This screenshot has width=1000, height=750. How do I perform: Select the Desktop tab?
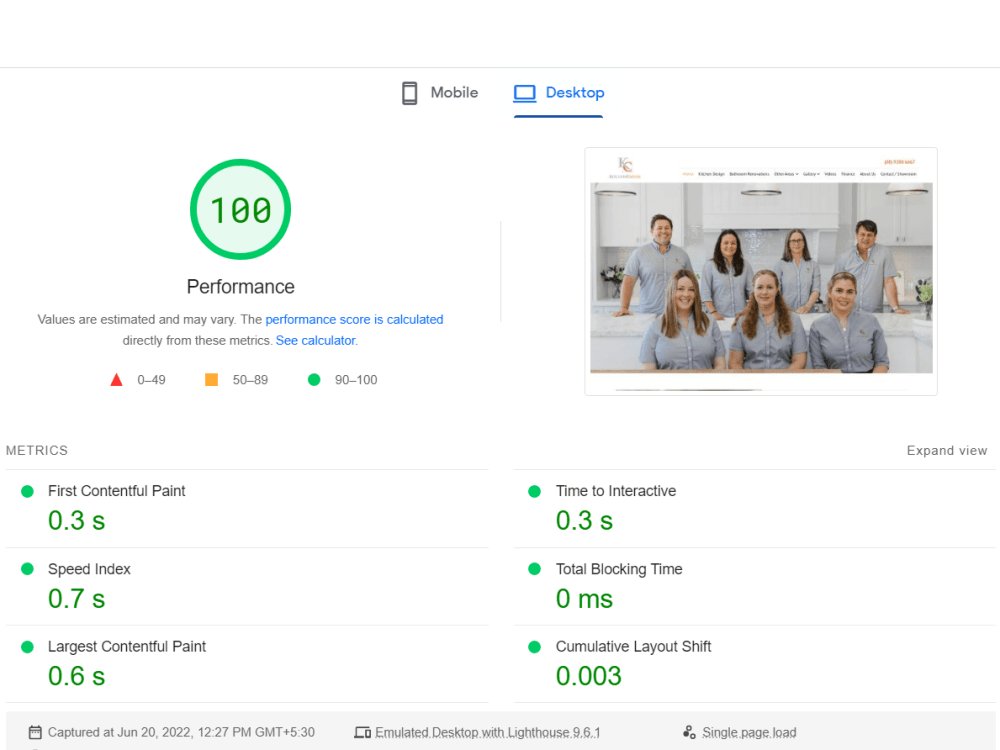(x=559, y=93)
